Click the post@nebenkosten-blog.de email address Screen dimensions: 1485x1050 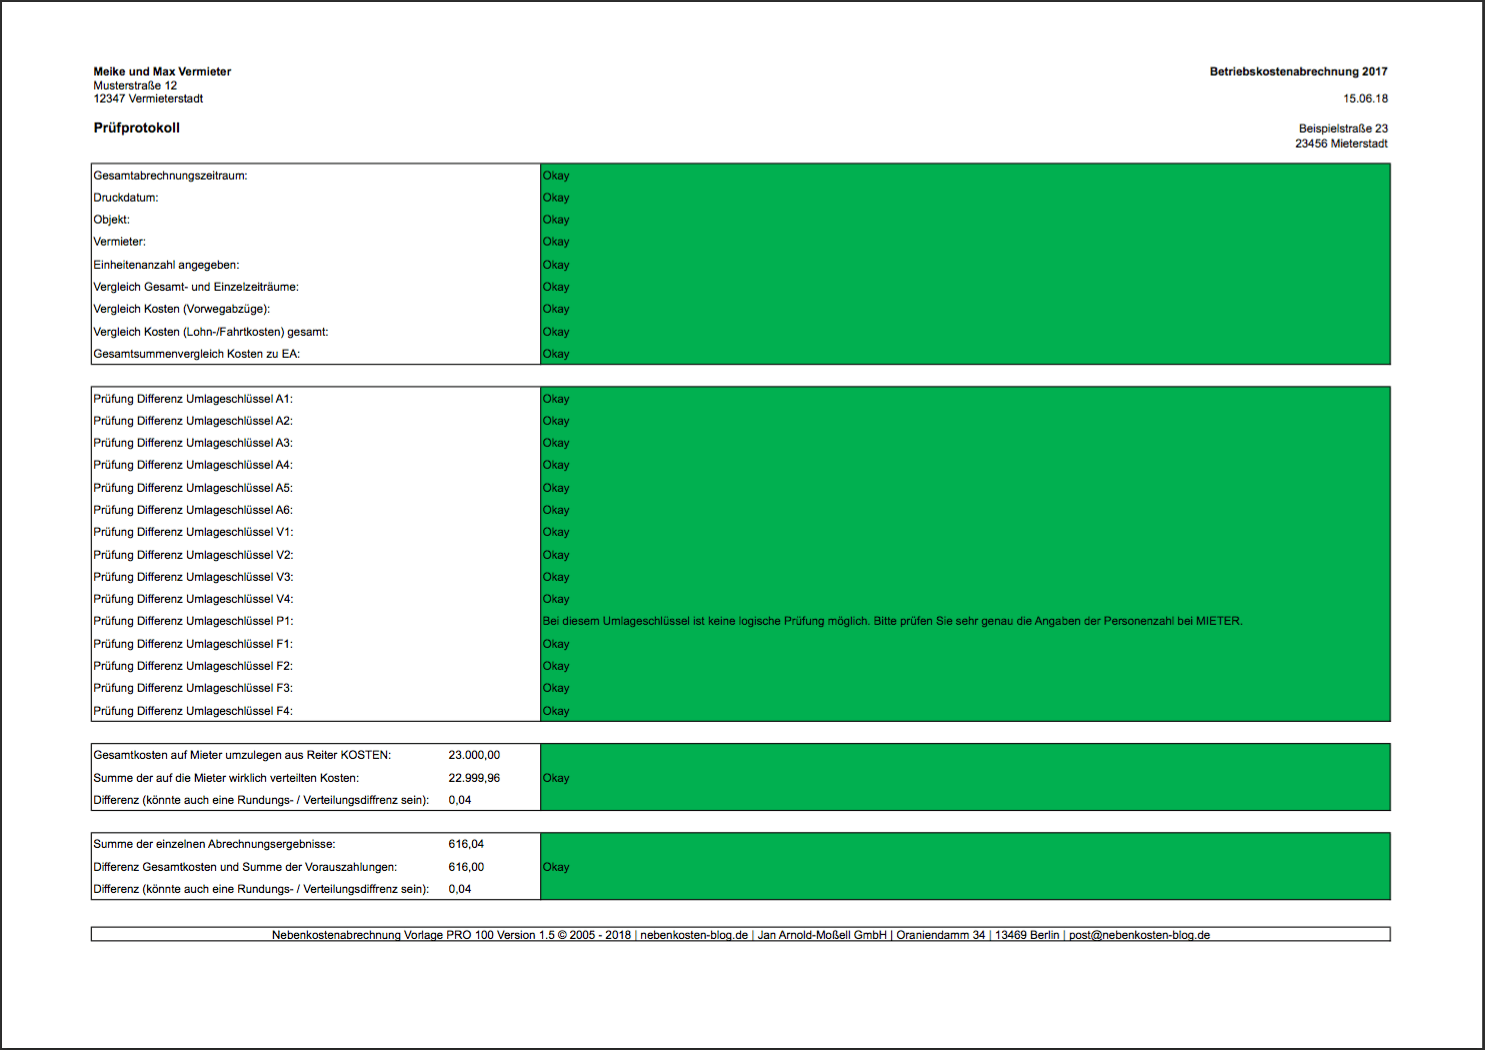[x=1139, y=935]
